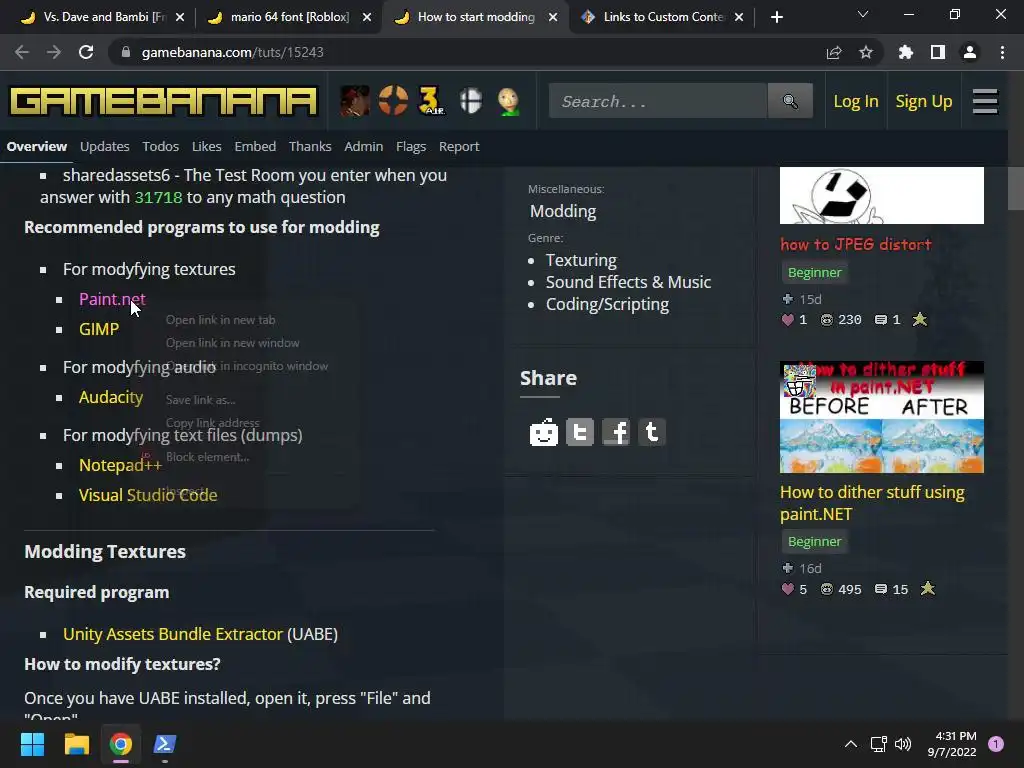
Task: Go back to previous page
Action: click(22, 52)
